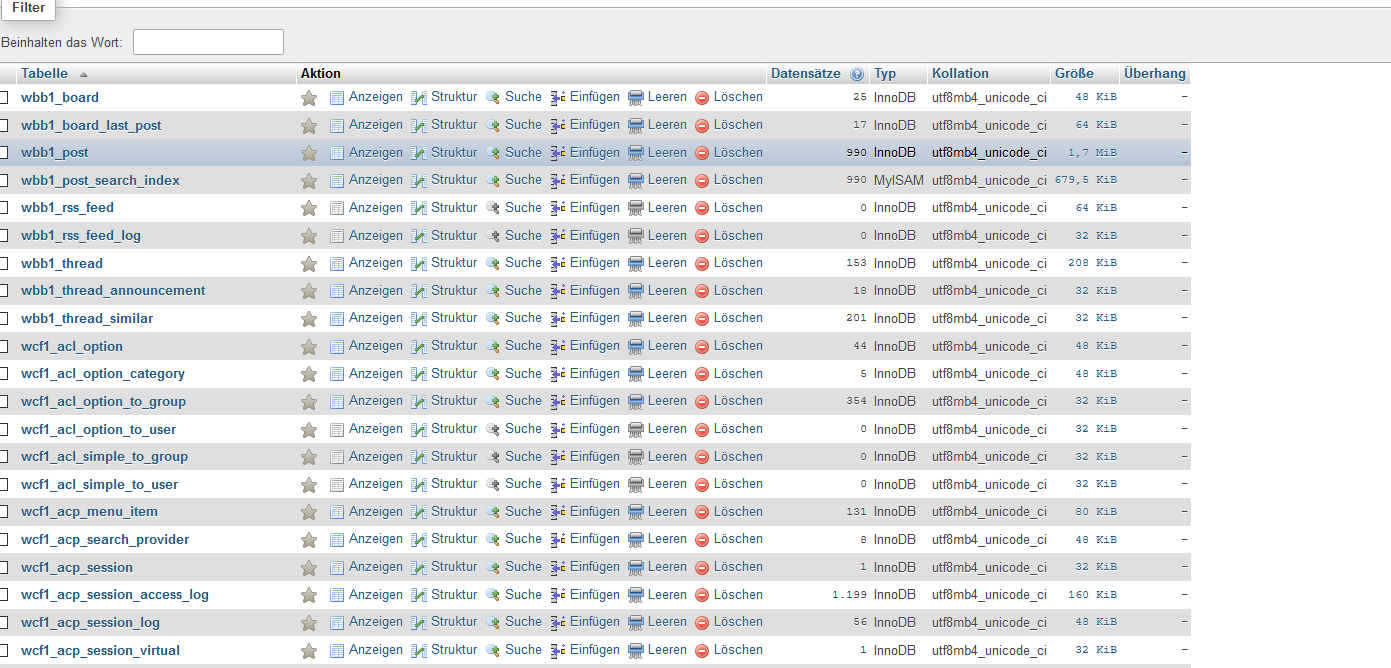Check the wbb1_board table checkbox
This screenshot has width=1391, height=668.
pos(4,98)
